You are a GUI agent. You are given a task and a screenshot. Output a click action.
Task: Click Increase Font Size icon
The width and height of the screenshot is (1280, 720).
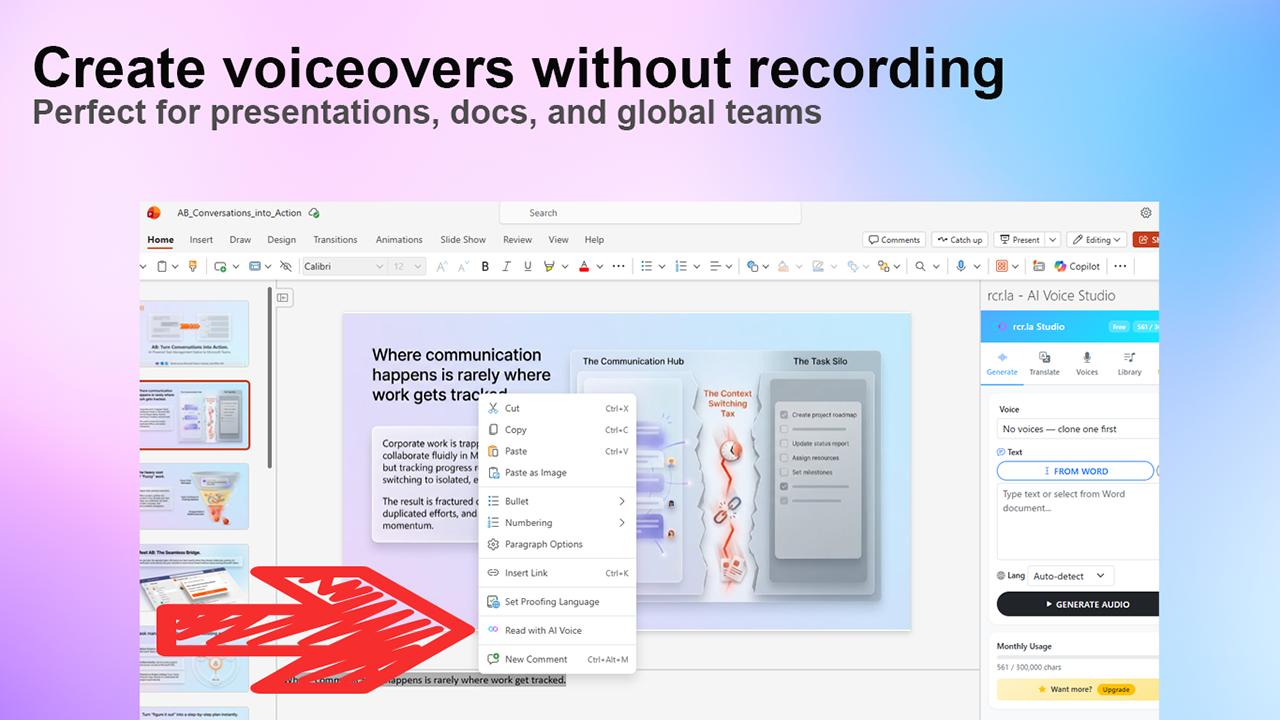tap(441, 266)
